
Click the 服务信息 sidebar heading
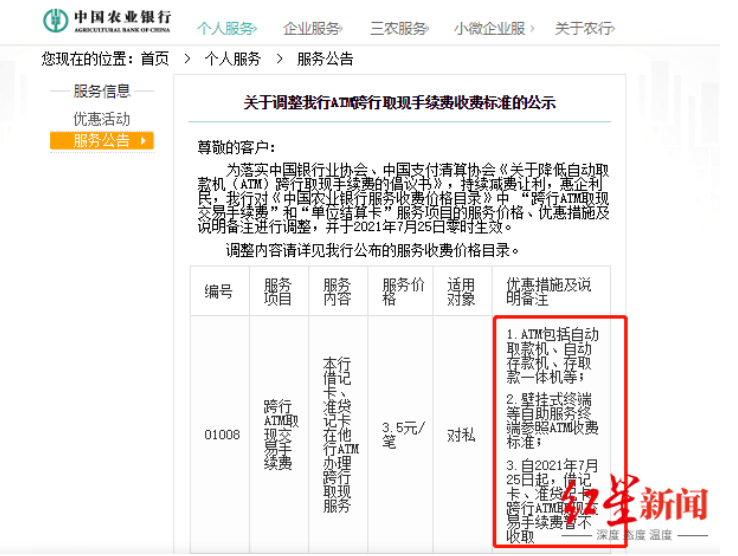[x=102, y=91]
